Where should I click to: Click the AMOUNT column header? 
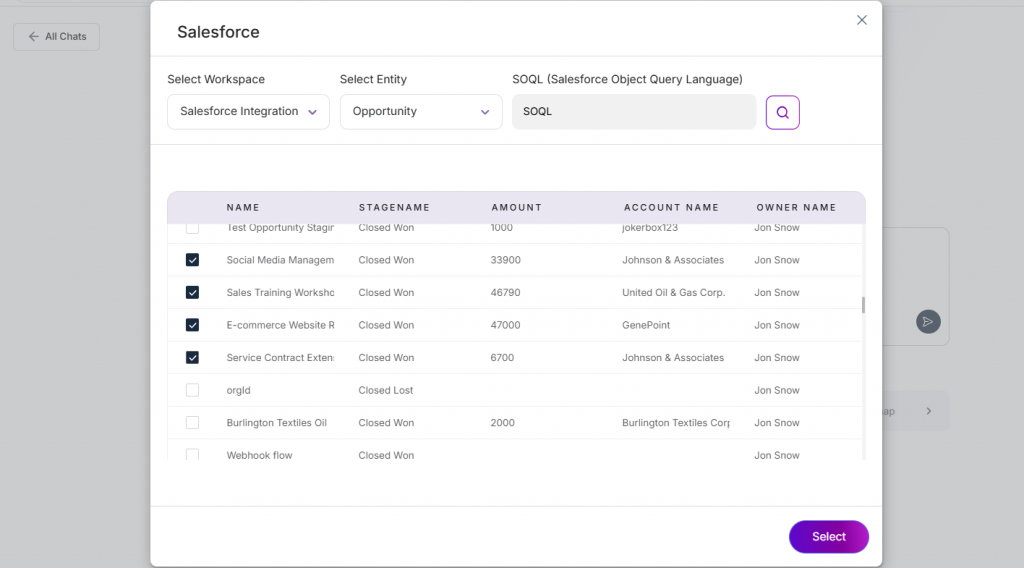[517, 208]
